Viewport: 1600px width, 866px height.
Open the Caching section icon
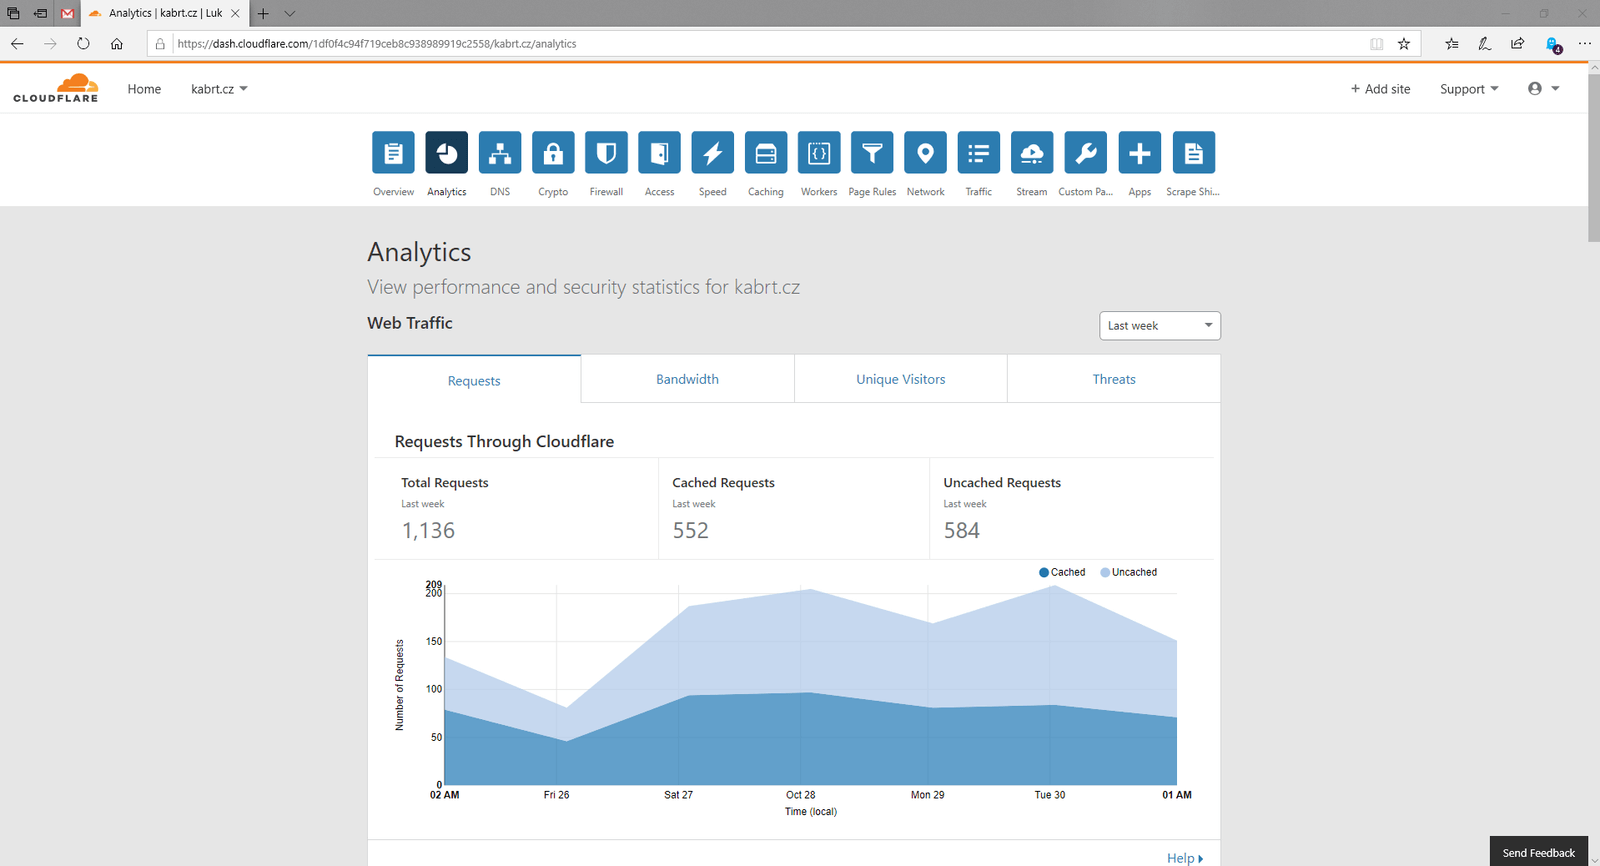pos(766,153)
